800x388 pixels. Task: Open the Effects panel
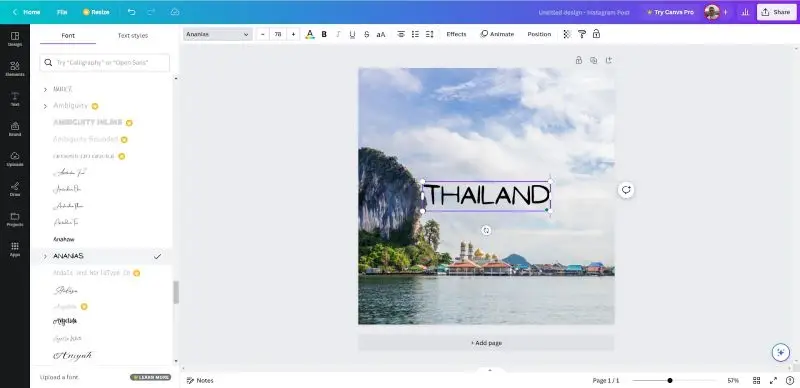coord(456,34)
